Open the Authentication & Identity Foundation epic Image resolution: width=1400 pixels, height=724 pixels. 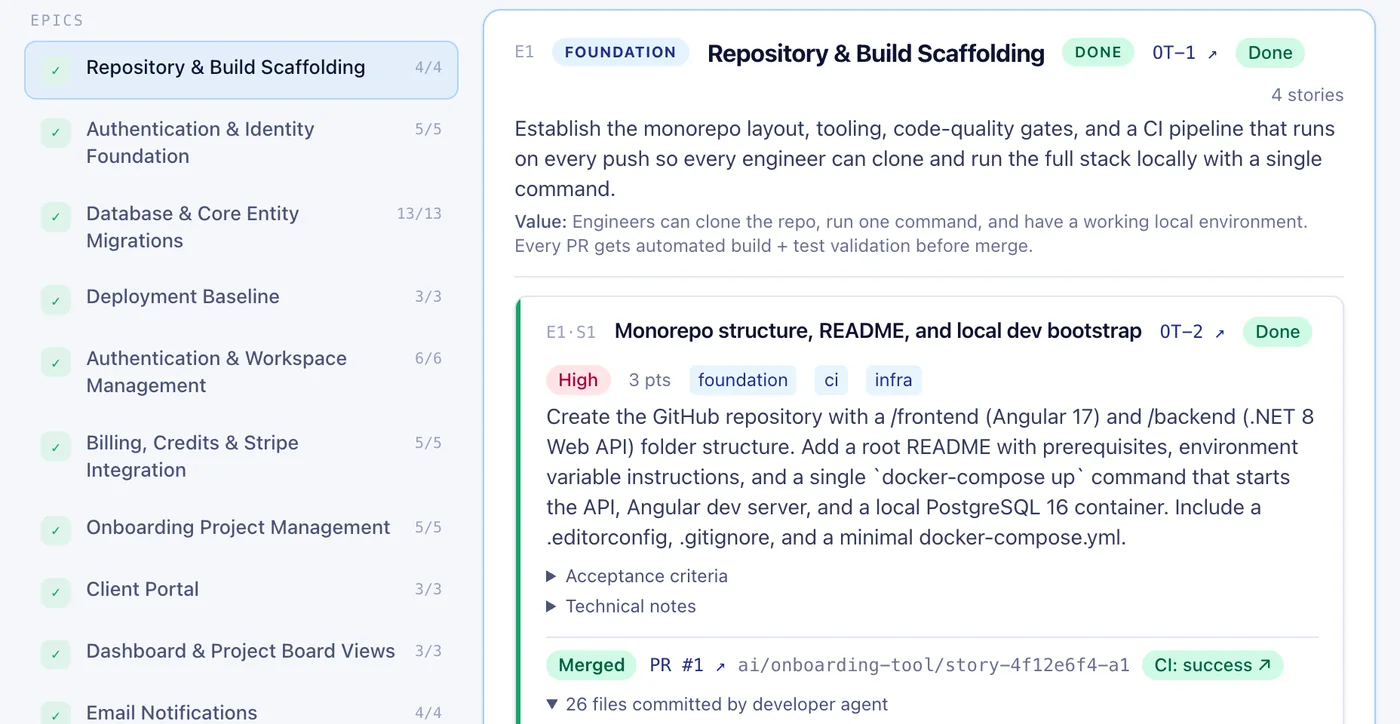coord(241,143)
